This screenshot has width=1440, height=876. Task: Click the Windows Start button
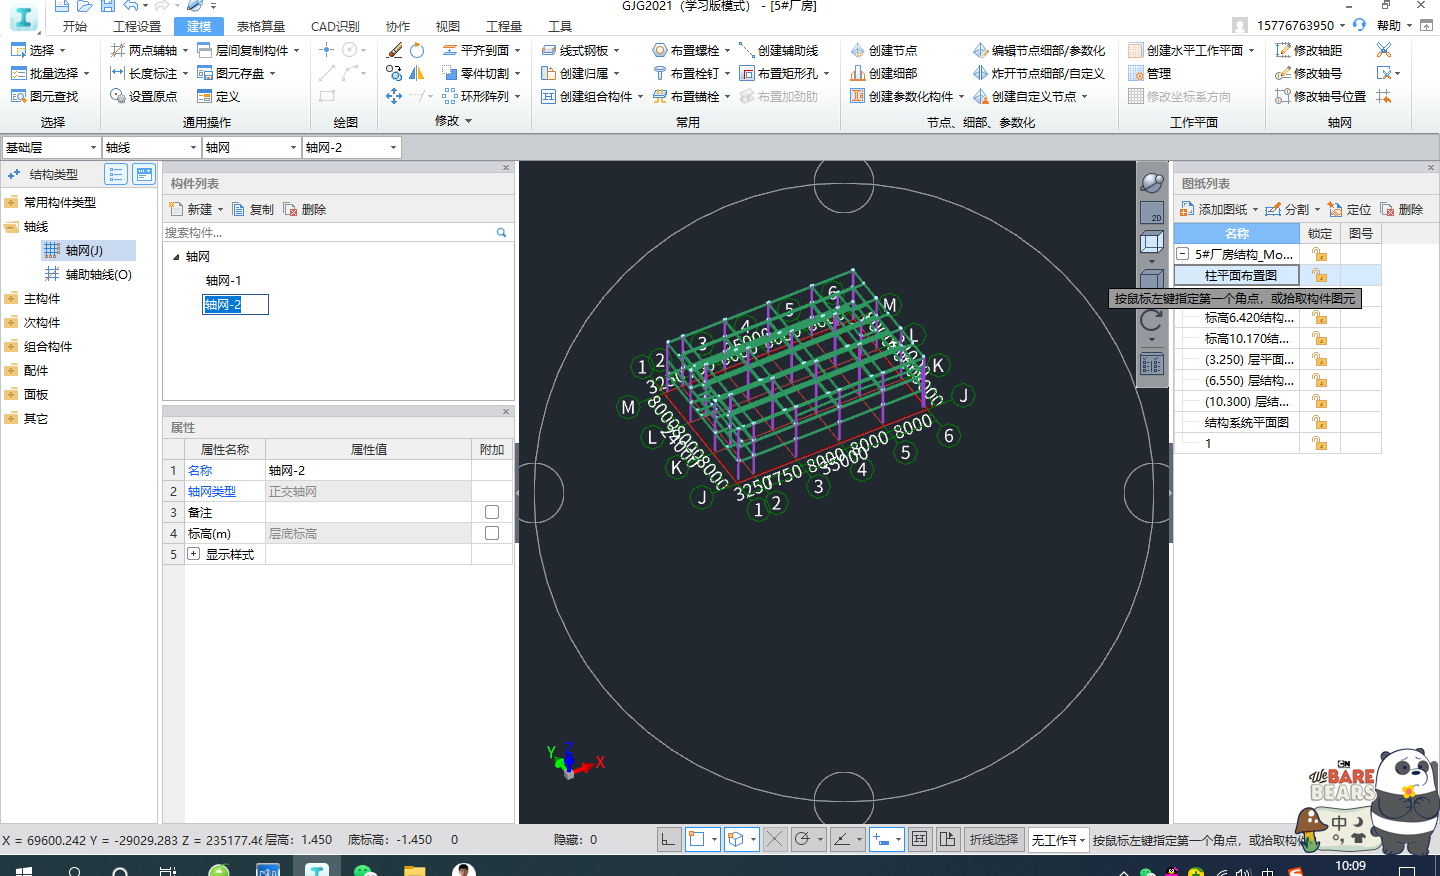[x=22, y=871]
